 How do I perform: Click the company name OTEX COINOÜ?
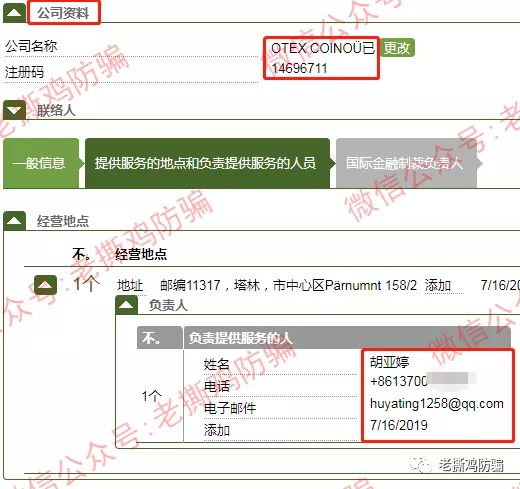click(316, 48)
